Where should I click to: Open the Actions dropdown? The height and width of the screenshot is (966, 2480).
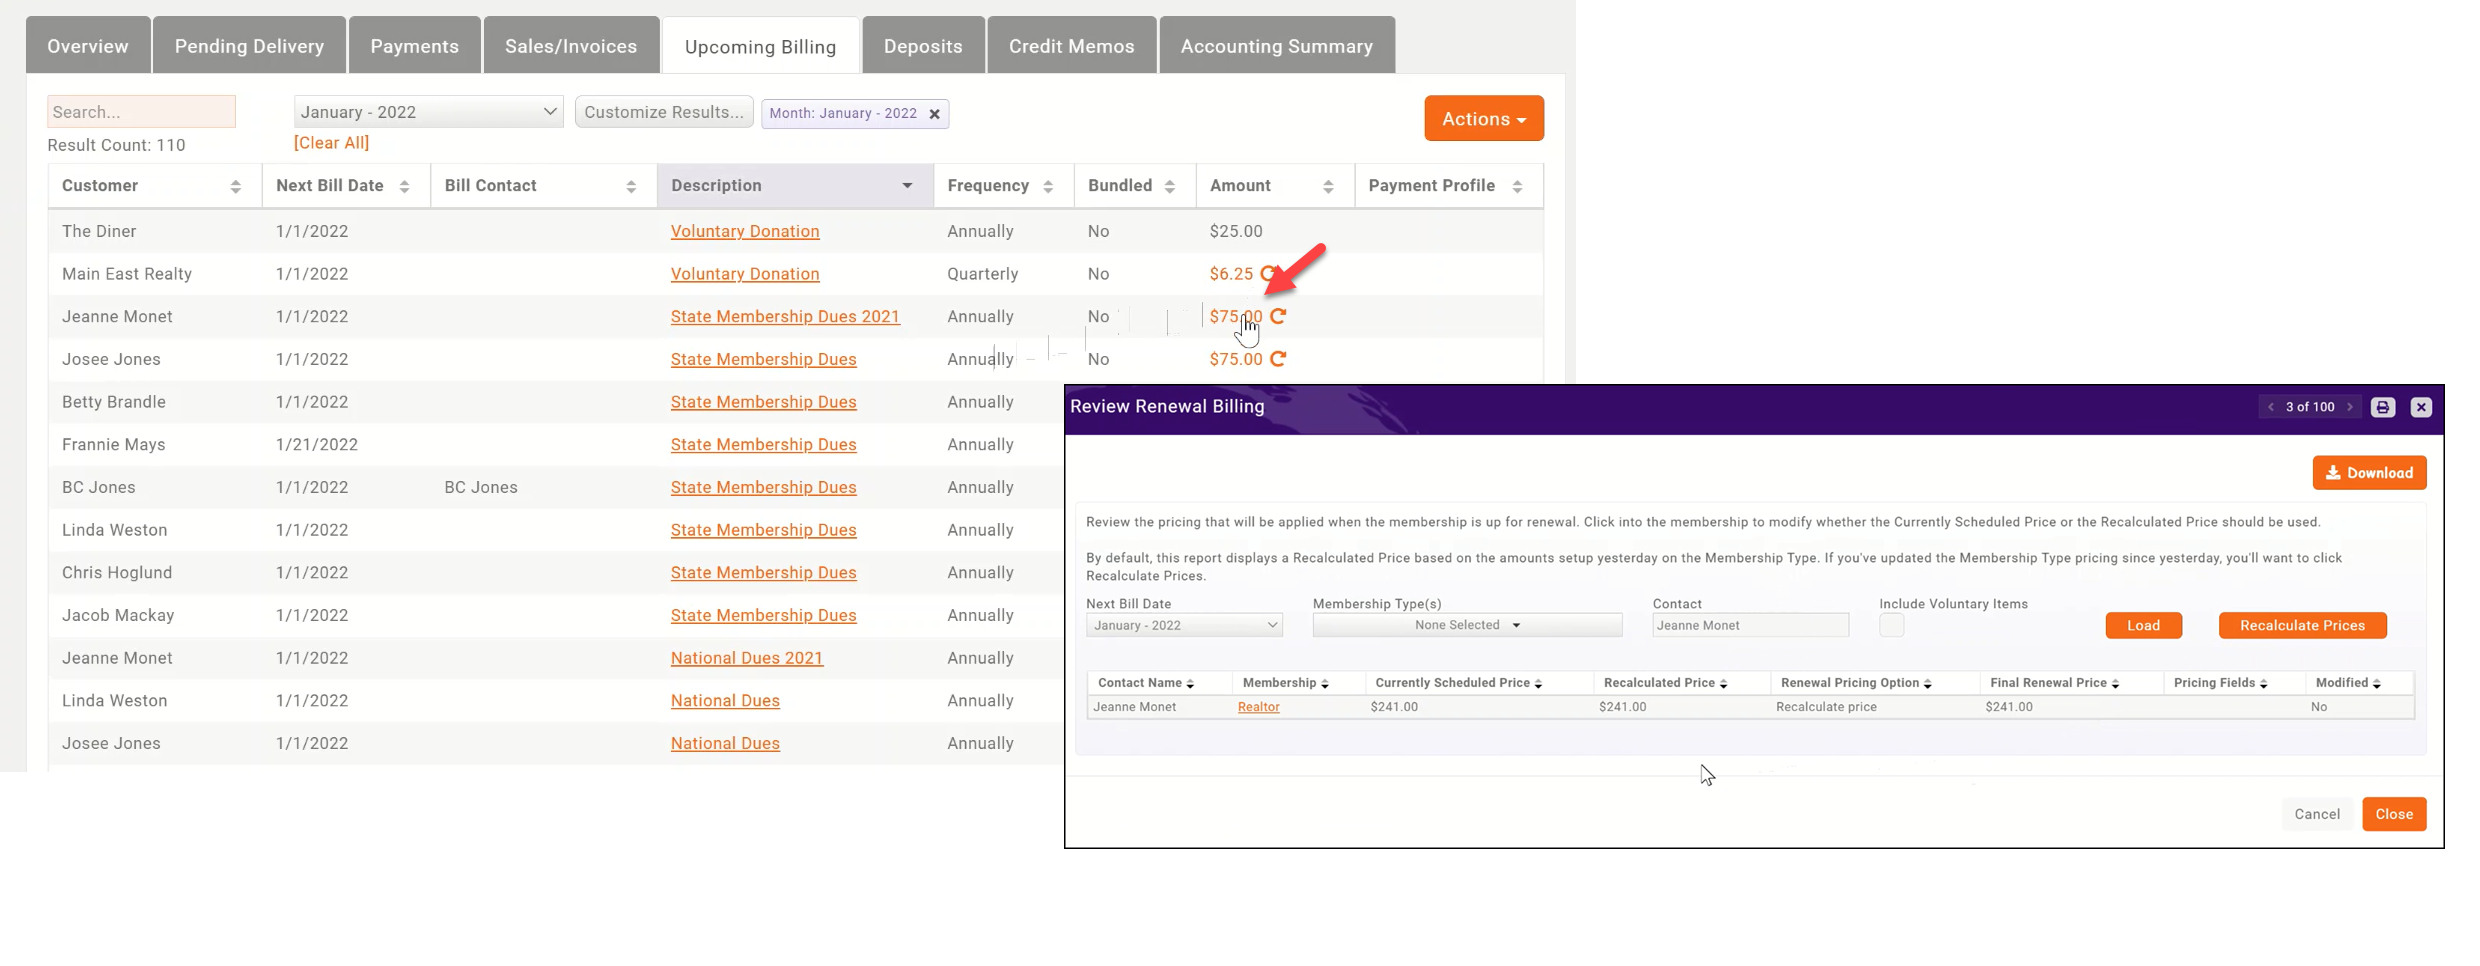(1483, 118)
